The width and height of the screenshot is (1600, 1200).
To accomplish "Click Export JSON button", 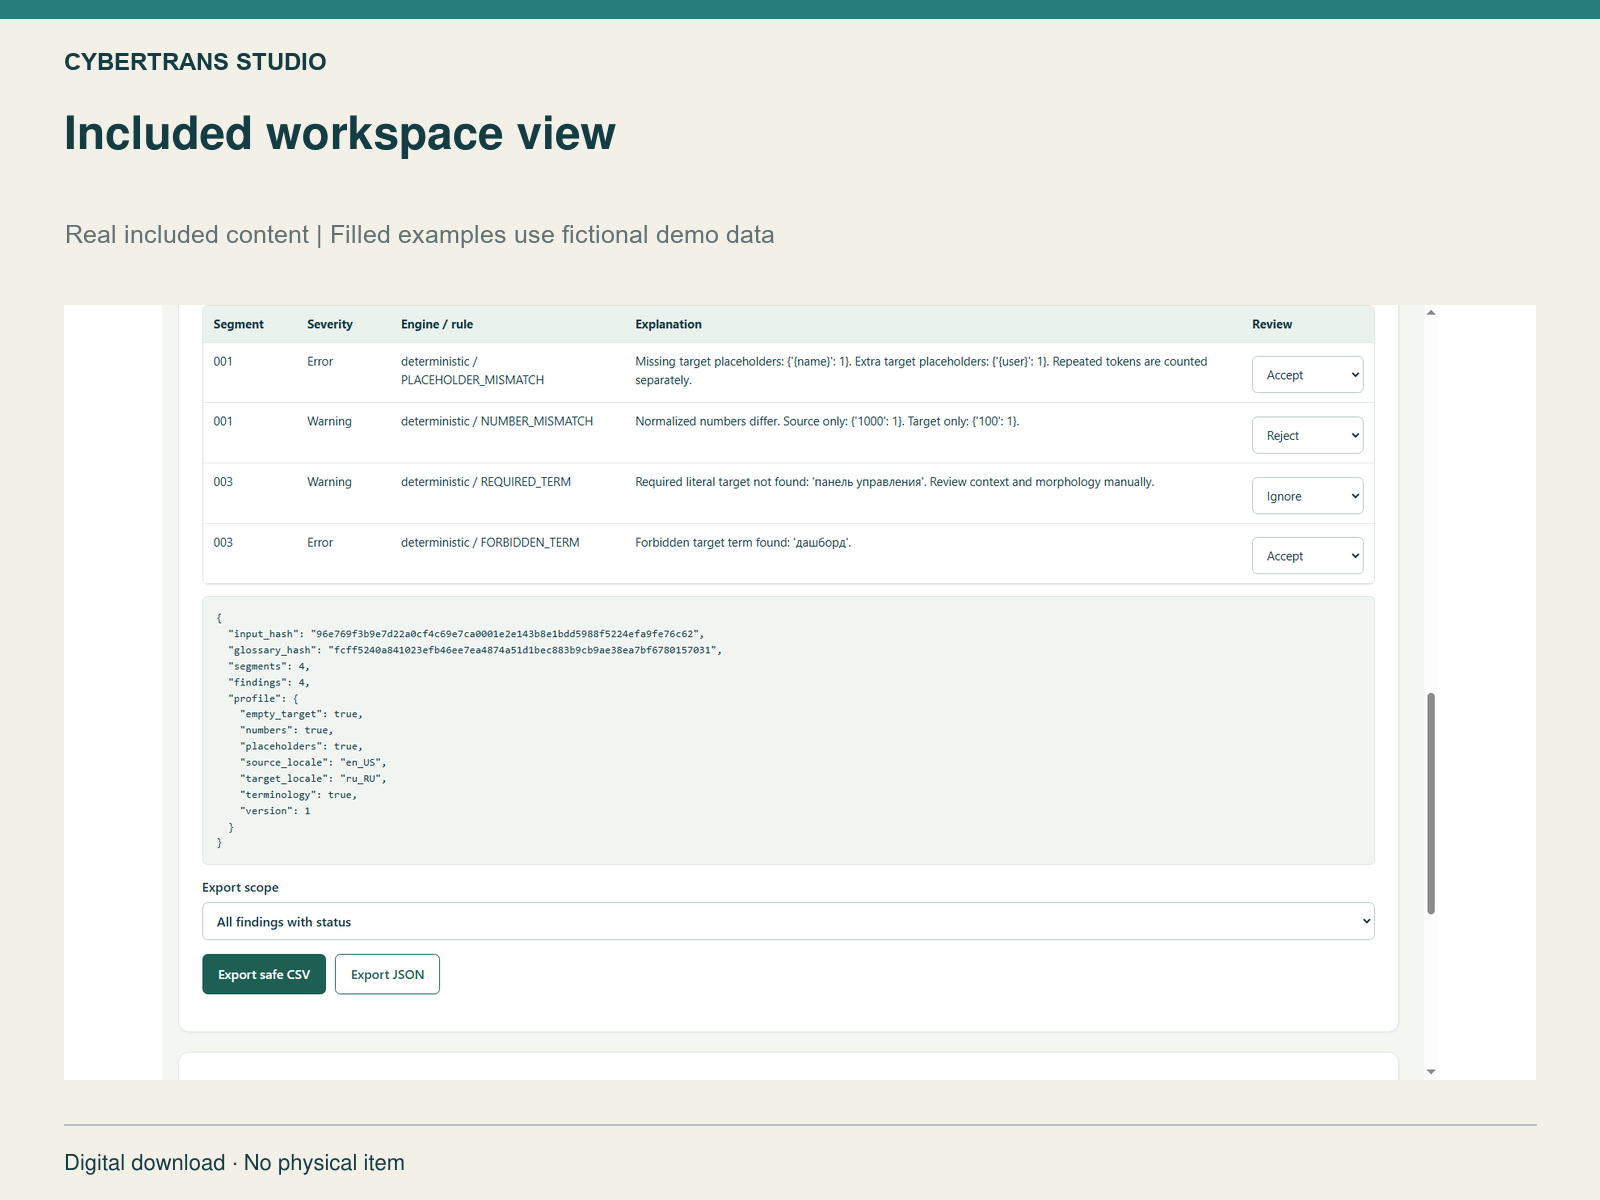I will coord(387,974).
